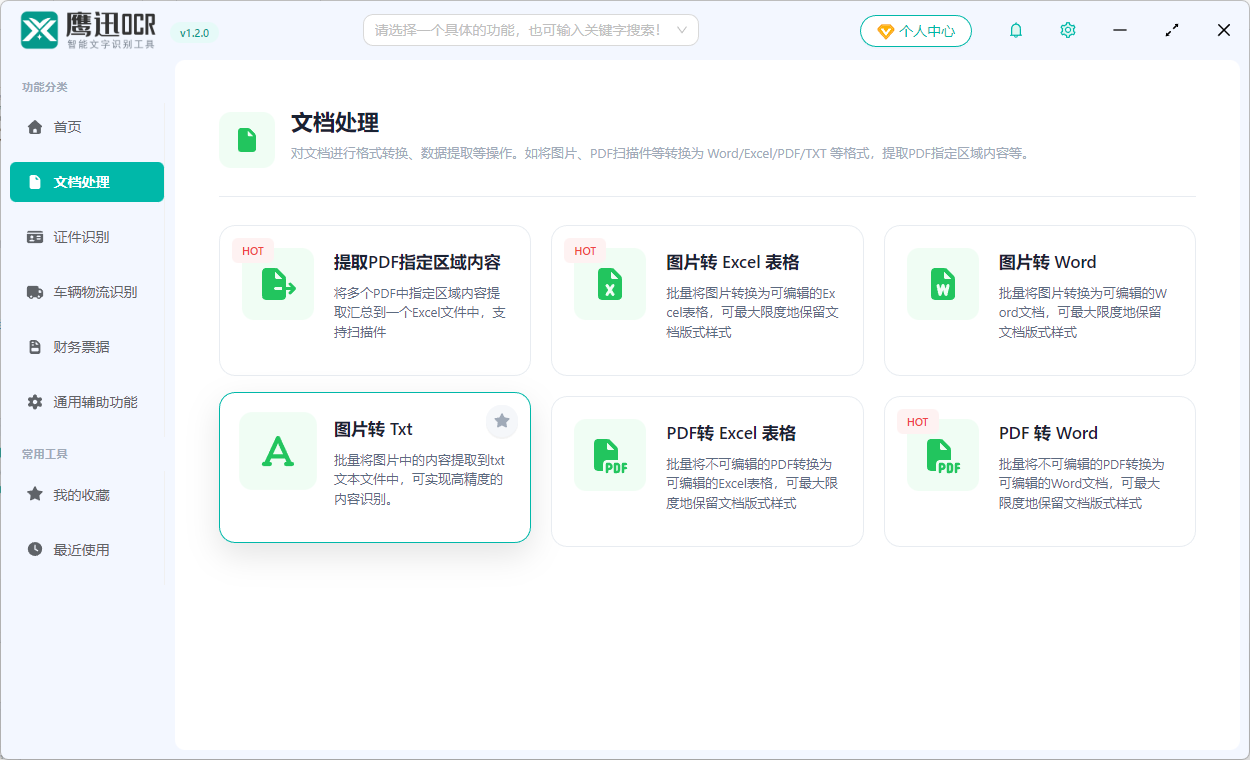Open 提取PDF指定区域内容 tool
This screenshot has width=1250, height=760.
[374, 300]
